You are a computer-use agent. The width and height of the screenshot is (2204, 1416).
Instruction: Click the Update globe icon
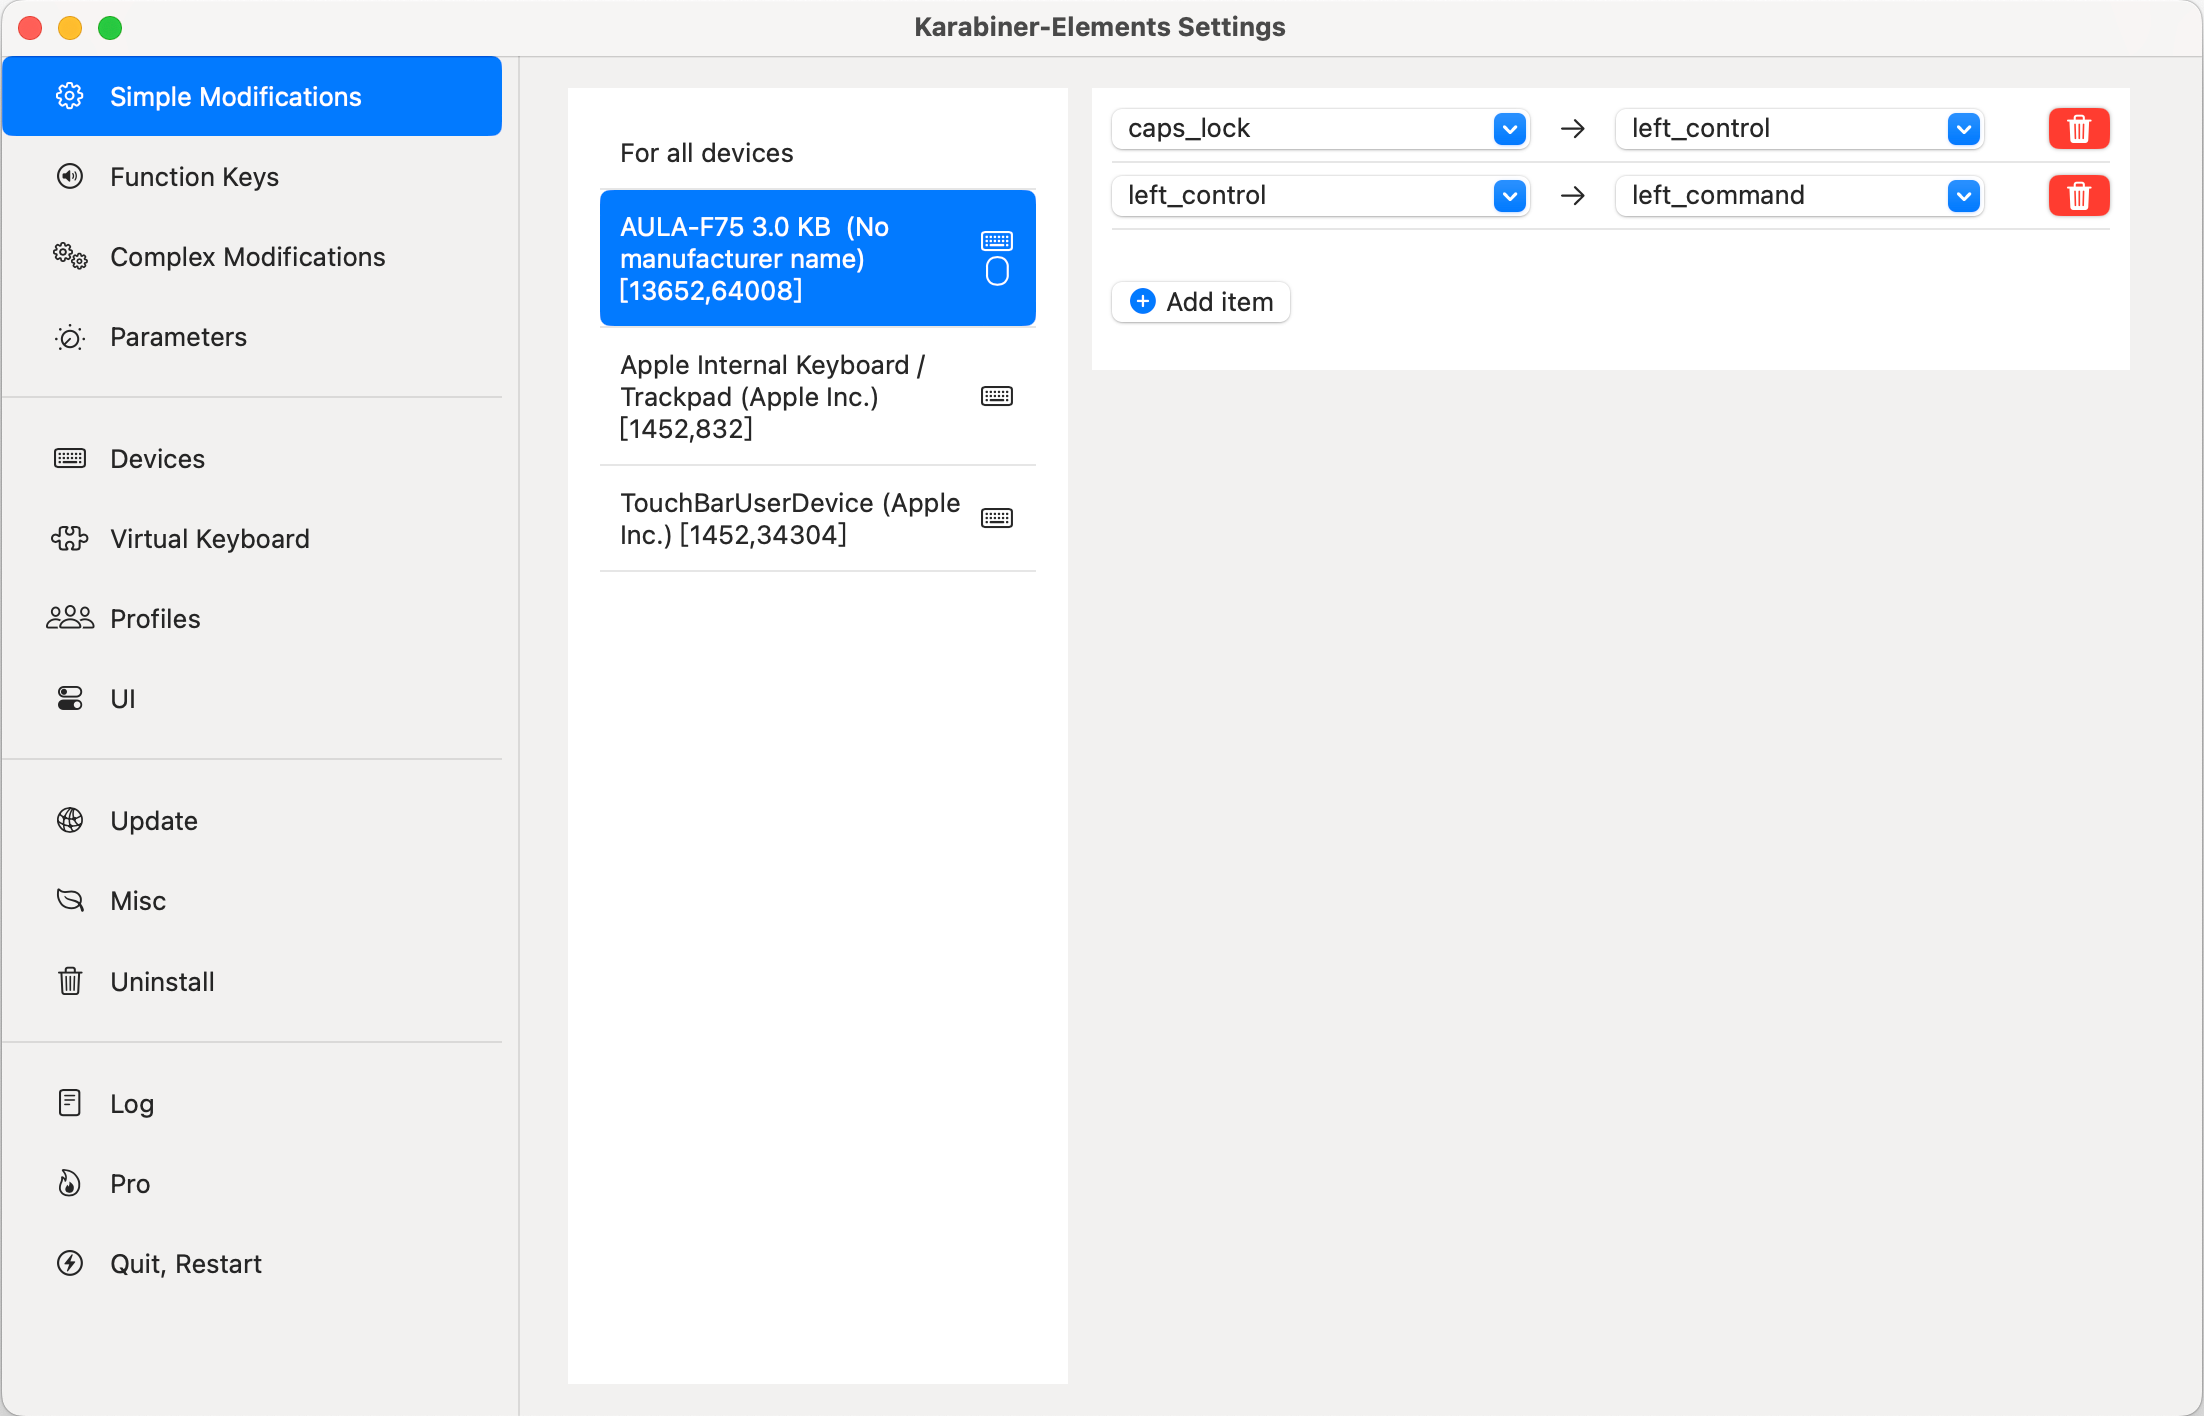pos(70,820)
